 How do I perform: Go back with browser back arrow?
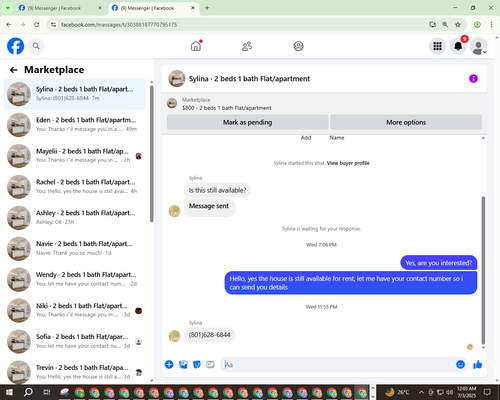9,24
